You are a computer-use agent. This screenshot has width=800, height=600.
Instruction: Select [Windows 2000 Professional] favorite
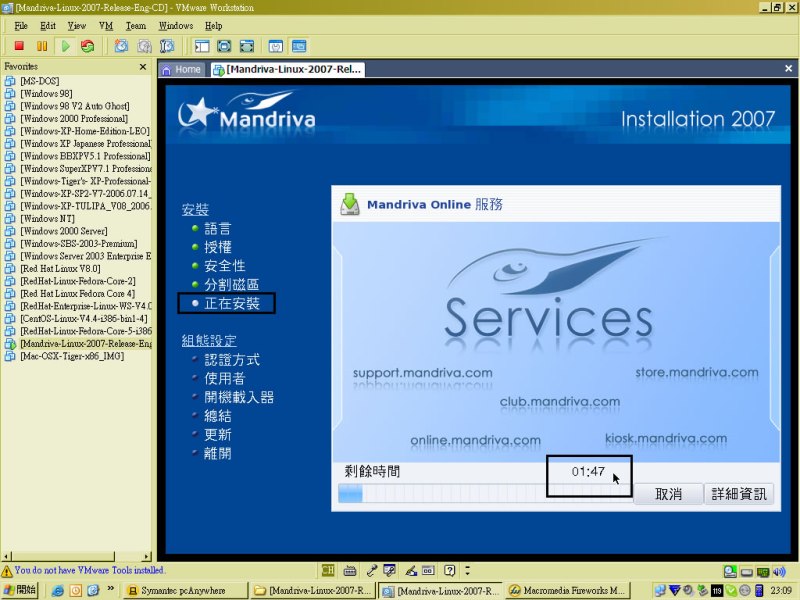click(74, 118)
